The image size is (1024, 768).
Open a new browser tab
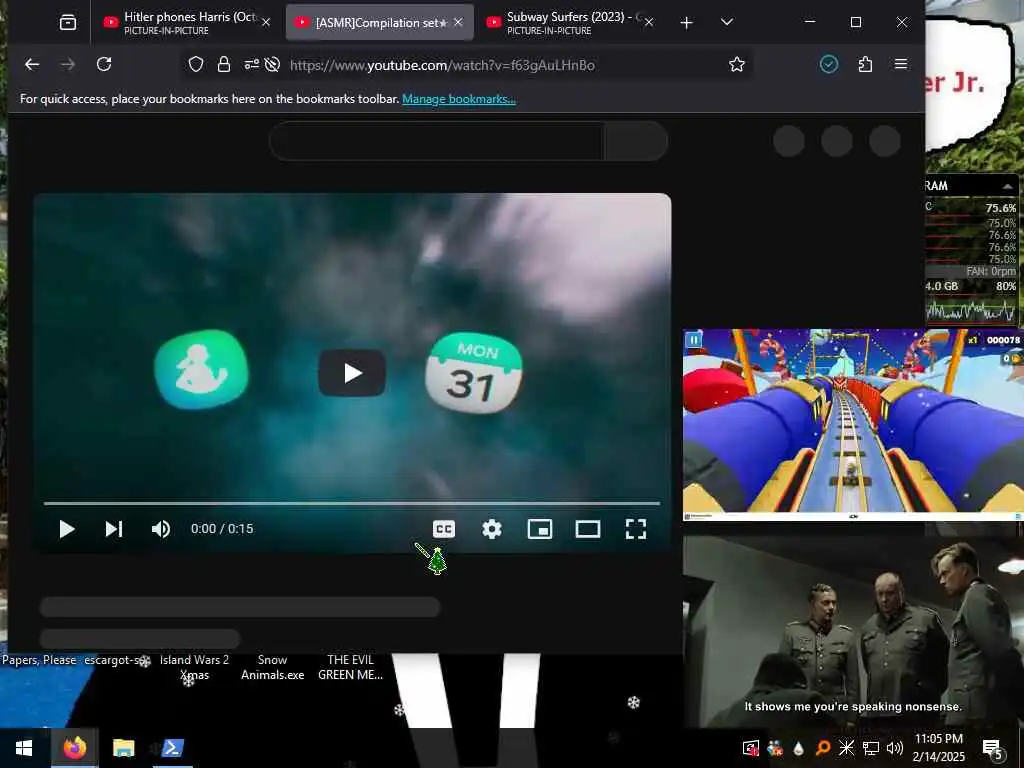point(686,23)
